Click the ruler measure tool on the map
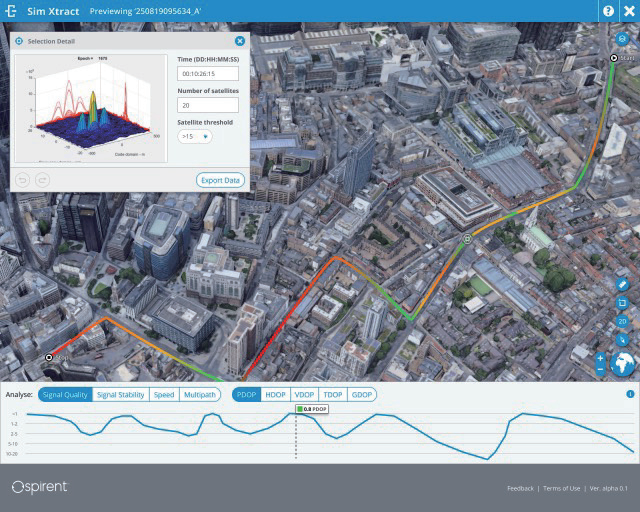This screenshot has width=640, height=512. [622, 284]
